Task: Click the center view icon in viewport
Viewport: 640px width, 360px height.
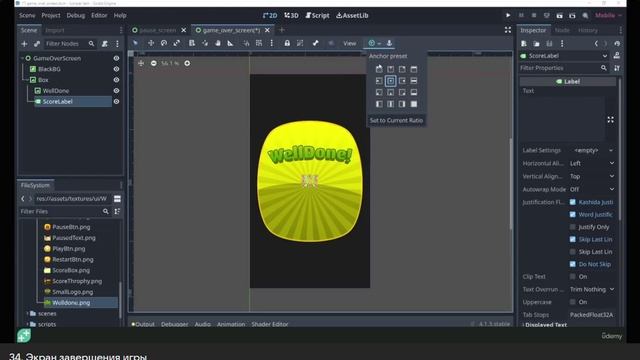Action: [141, 63]
